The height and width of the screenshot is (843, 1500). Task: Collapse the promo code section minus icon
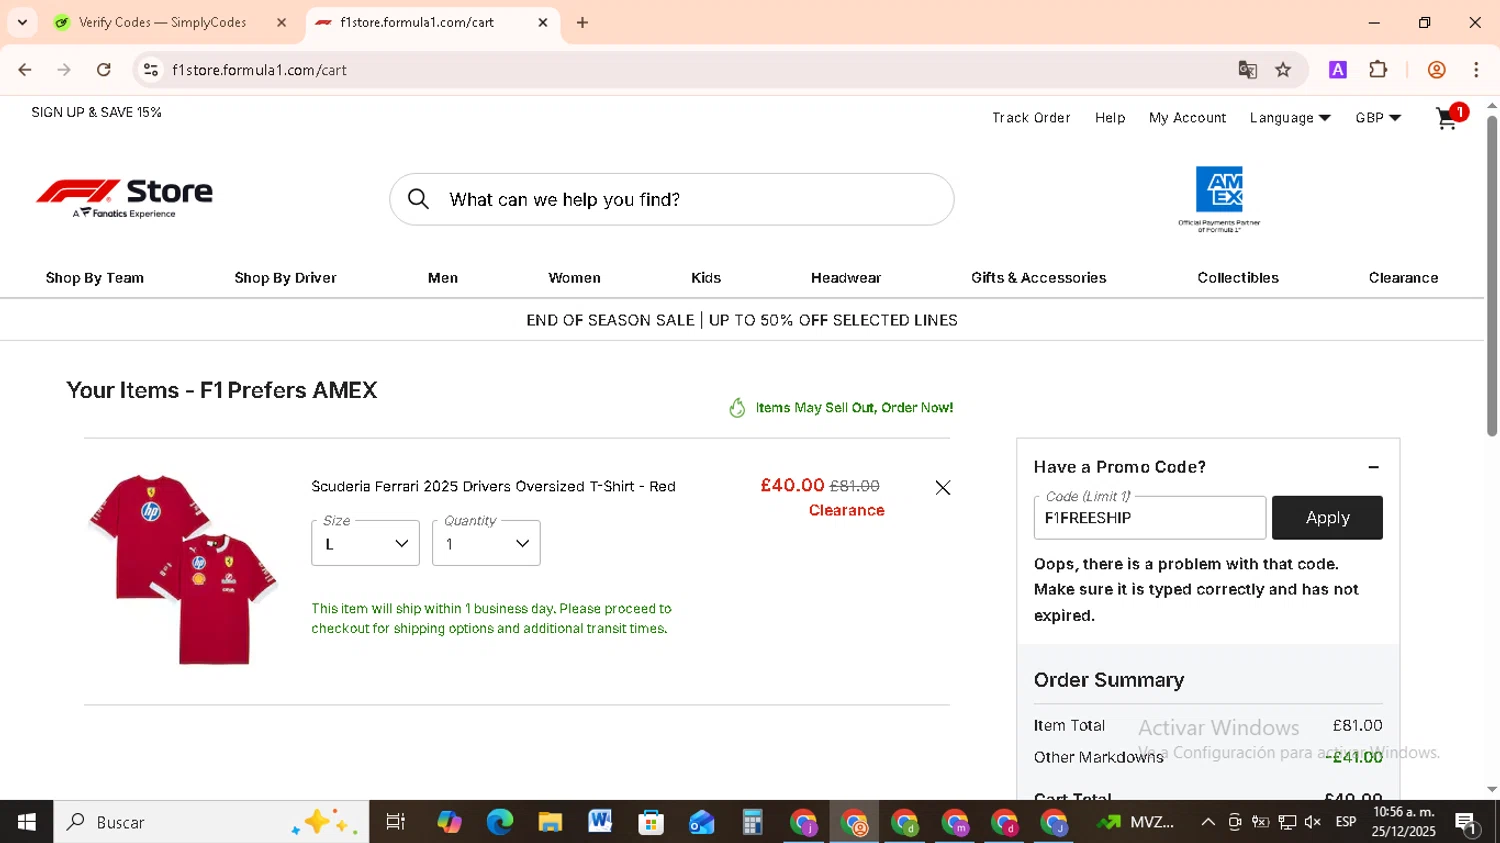1373,467
